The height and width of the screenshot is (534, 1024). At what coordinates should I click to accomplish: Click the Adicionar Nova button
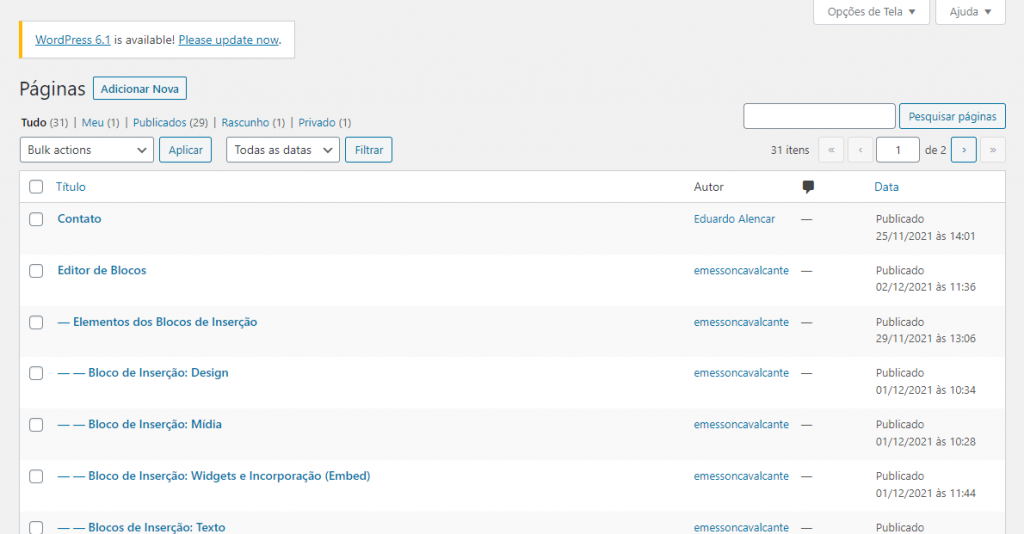tap(140, 89)
